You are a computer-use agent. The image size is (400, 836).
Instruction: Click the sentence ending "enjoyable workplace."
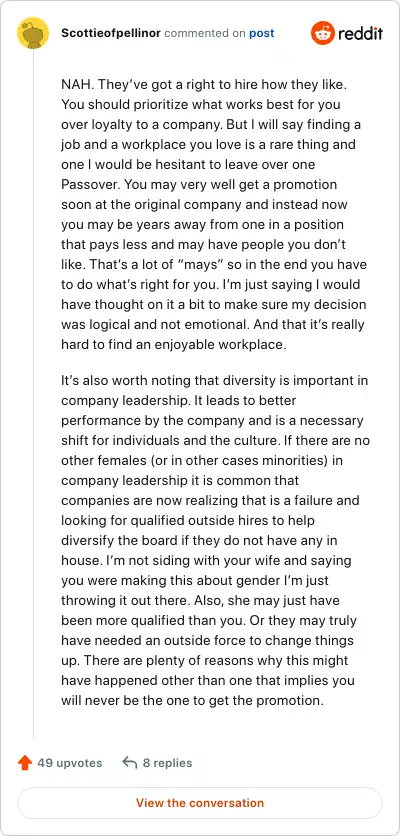[x=174, y=344]
